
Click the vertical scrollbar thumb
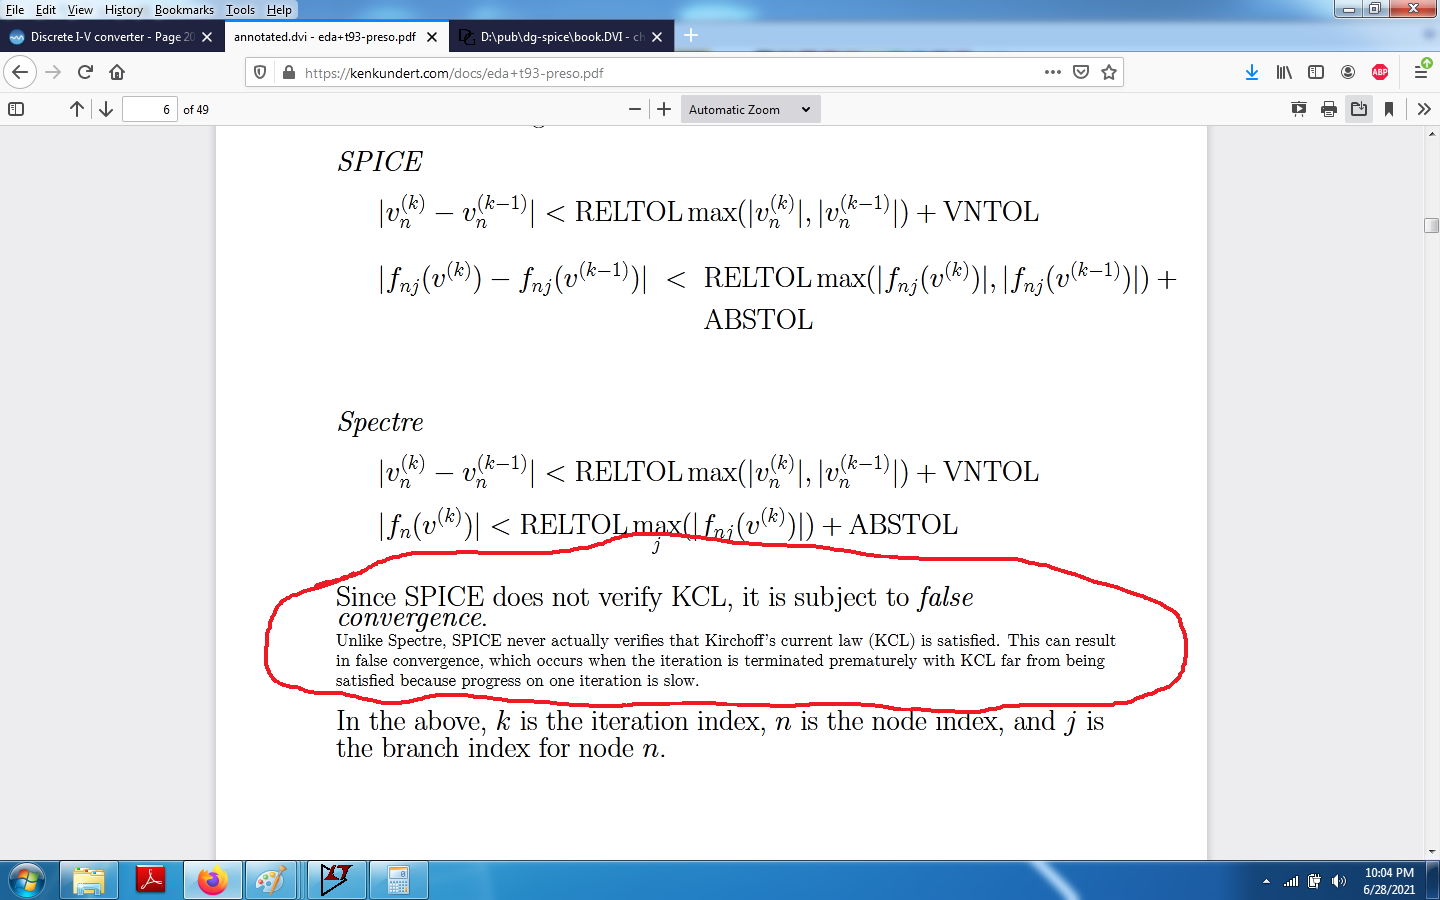(1431, 226)
